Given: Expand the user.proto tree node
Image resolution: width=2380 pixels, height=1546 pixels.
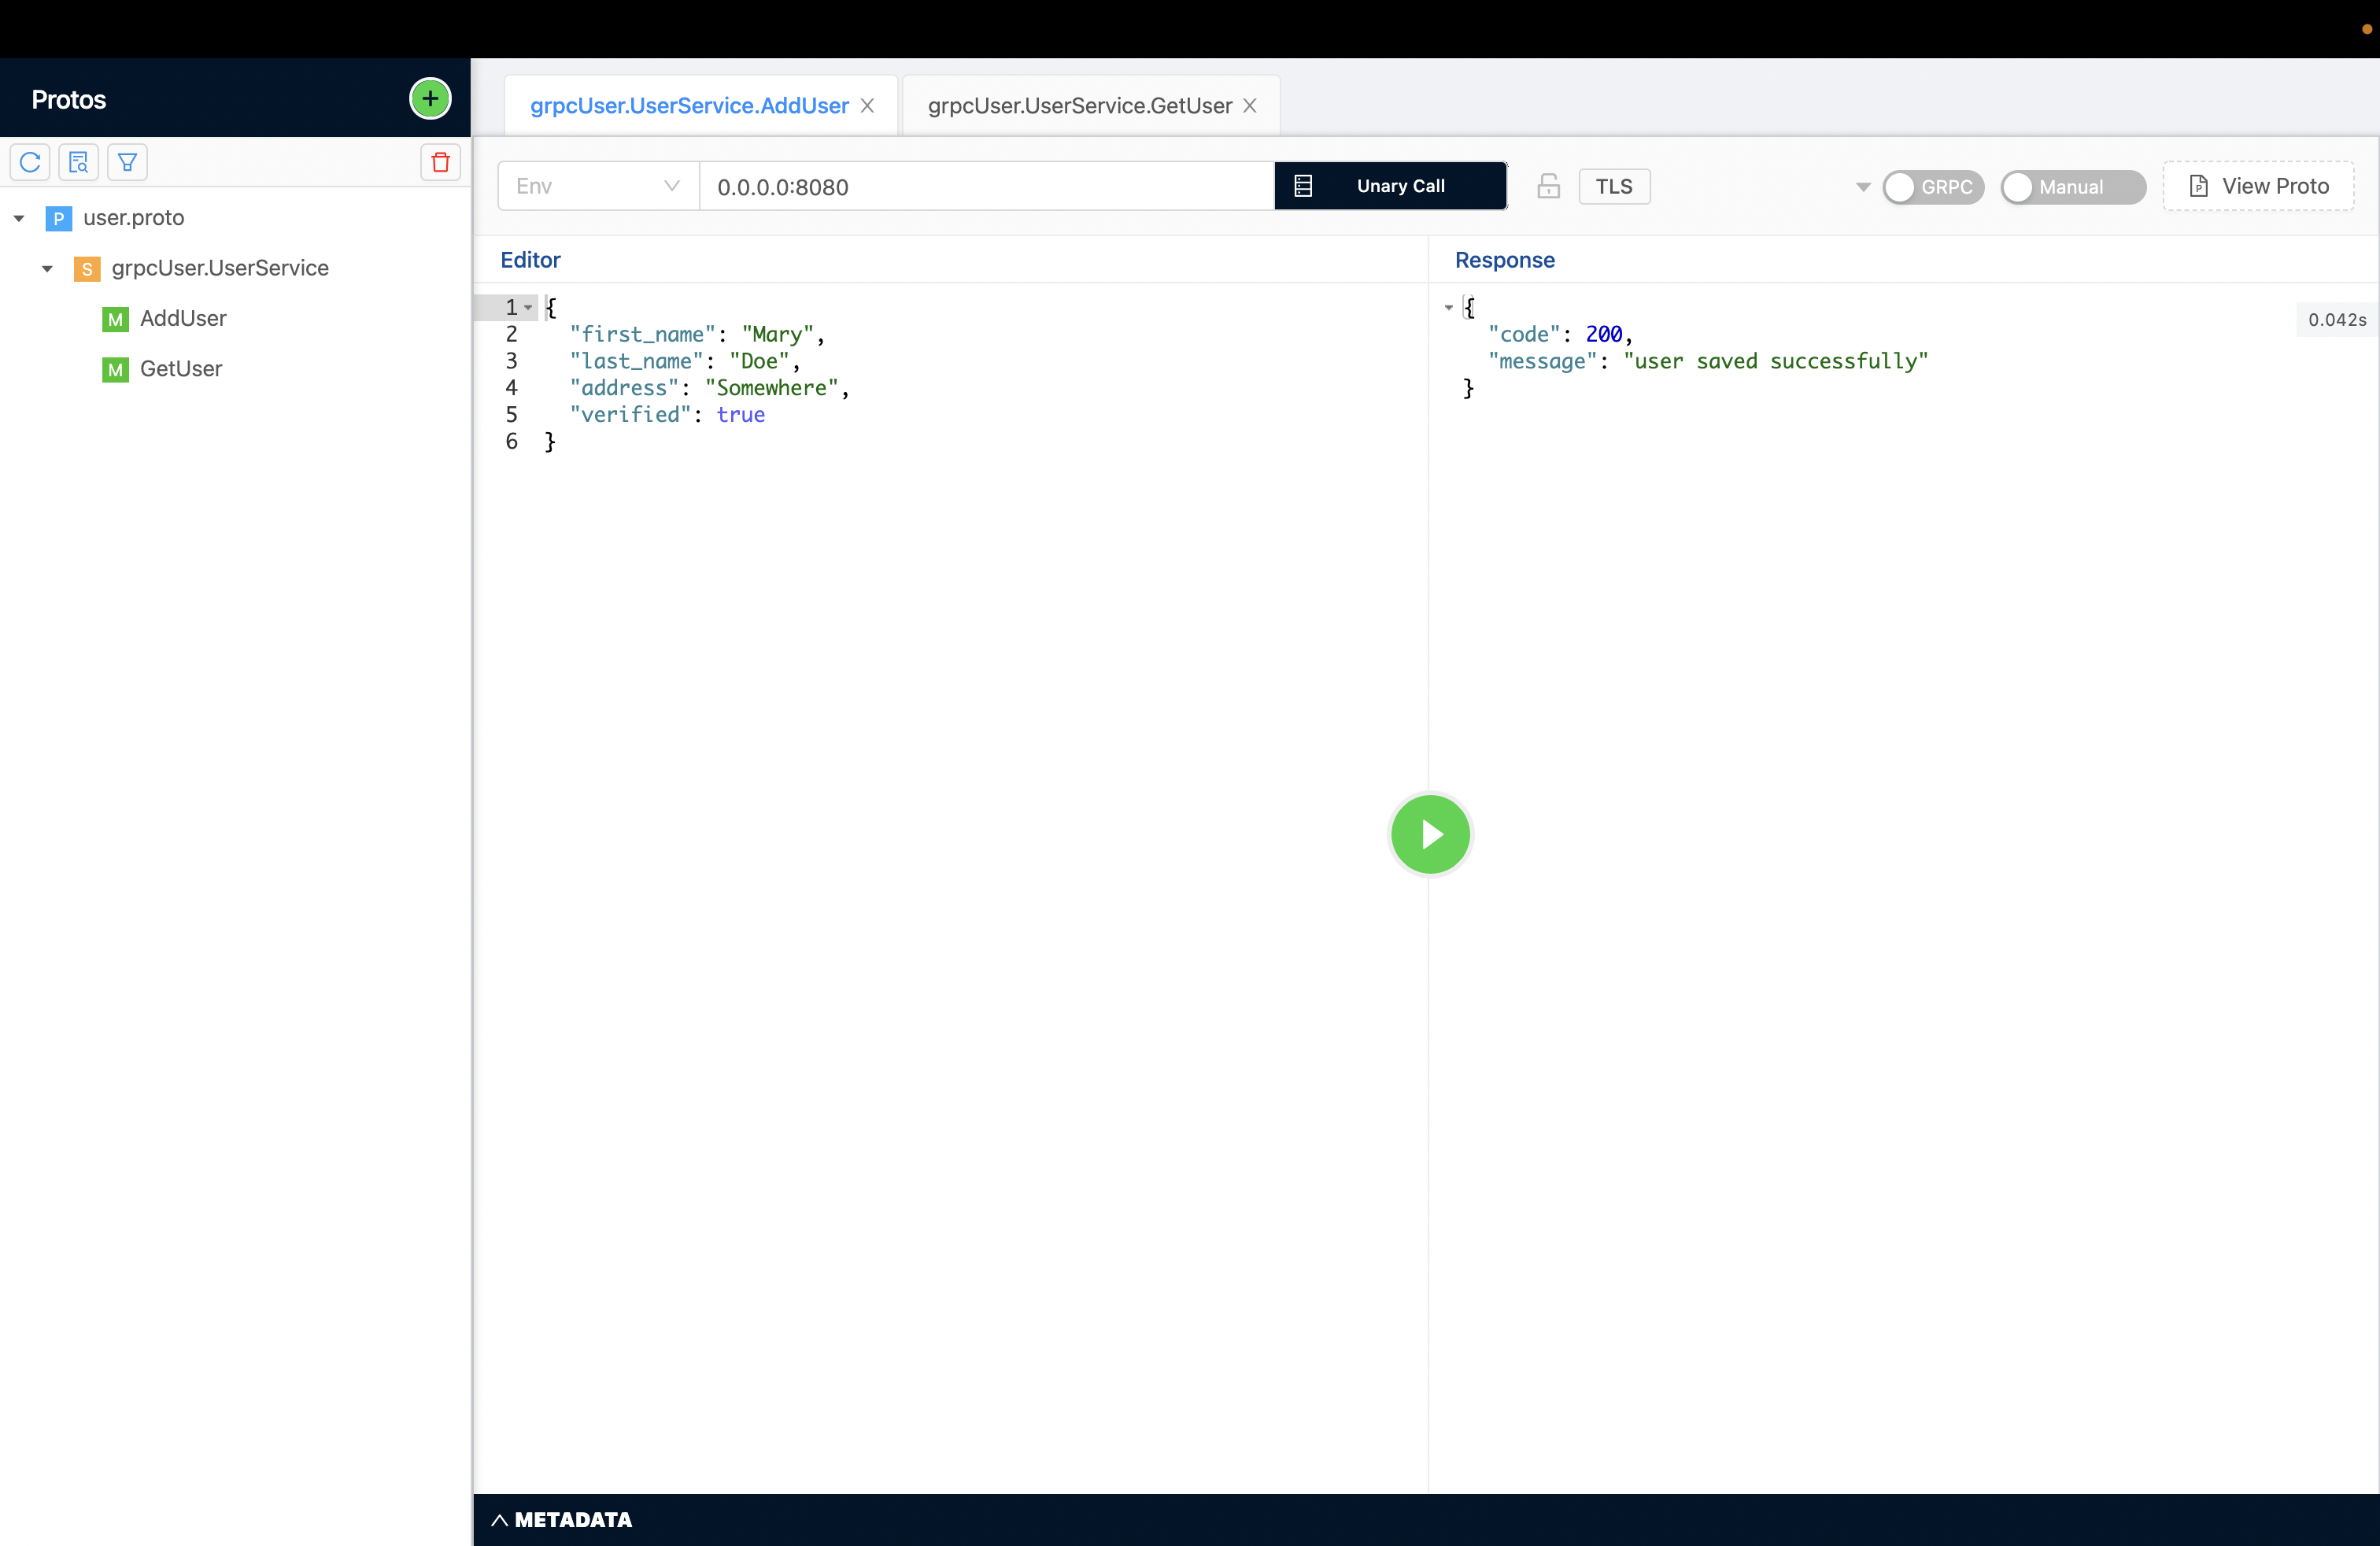Looking at the screenshot, I should 19,217.
